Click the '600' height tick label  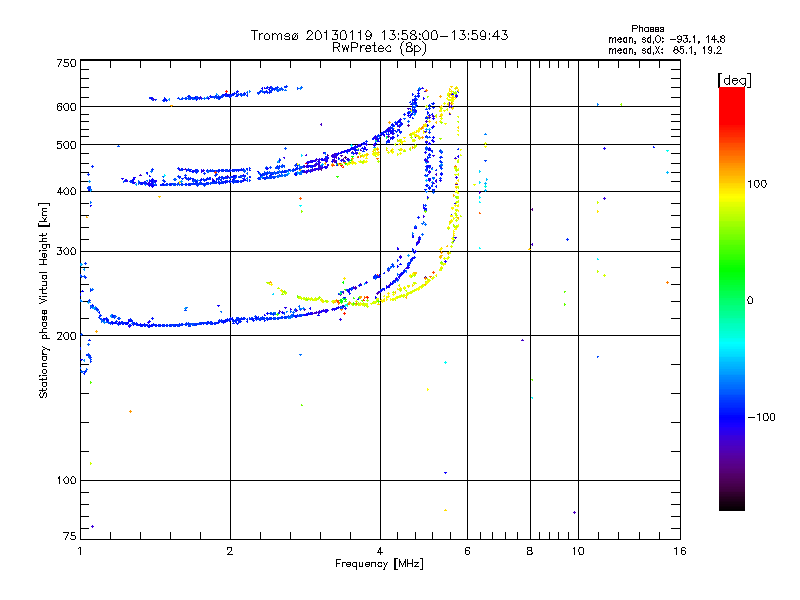click(x=67, y=107)
